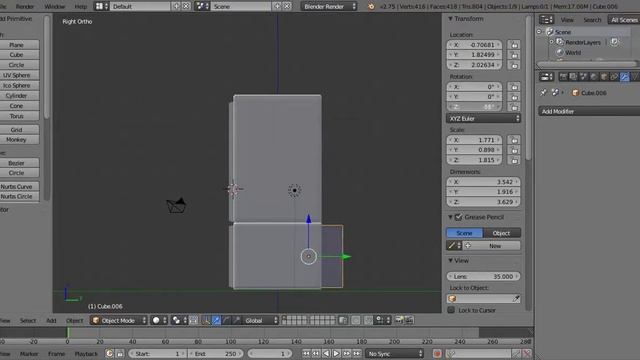Enable the Grease Pencil checkbox
640x360 pixels.
459,217
